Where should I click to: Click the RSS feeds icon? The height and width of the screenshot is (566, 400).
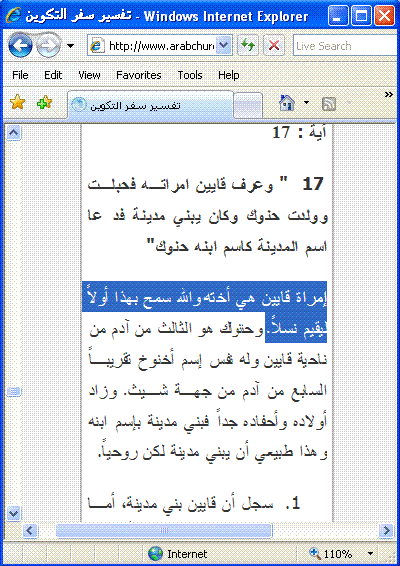(329, 104)
